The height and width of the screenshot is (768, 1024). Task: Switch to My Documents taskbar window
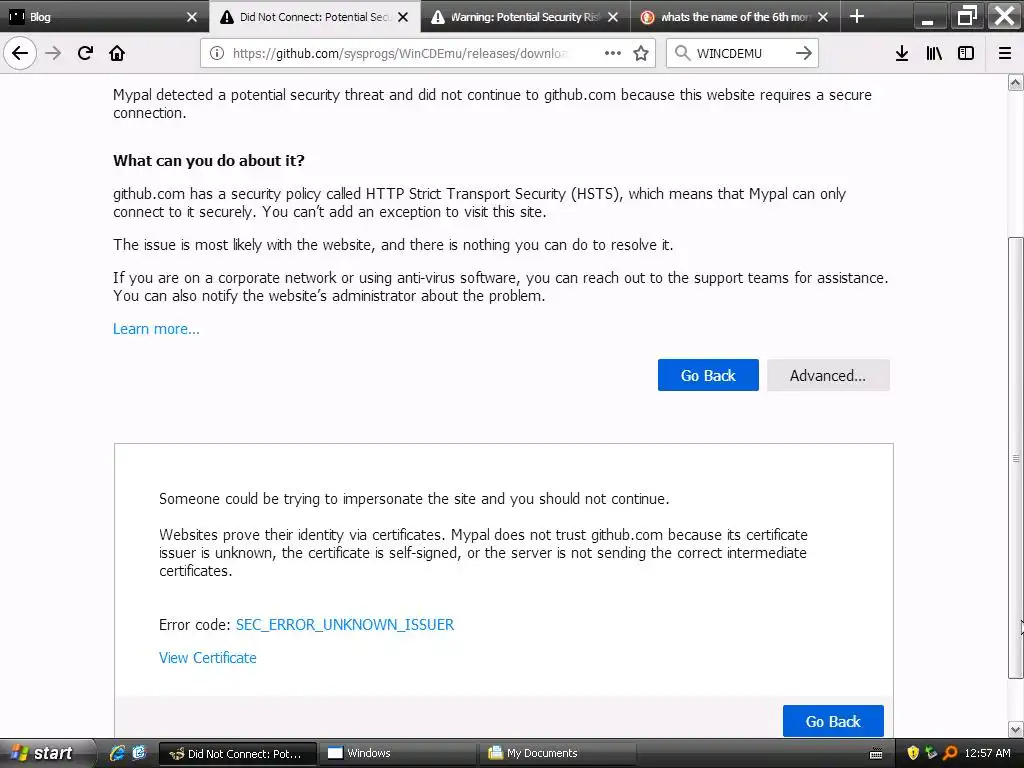(556, 754)
